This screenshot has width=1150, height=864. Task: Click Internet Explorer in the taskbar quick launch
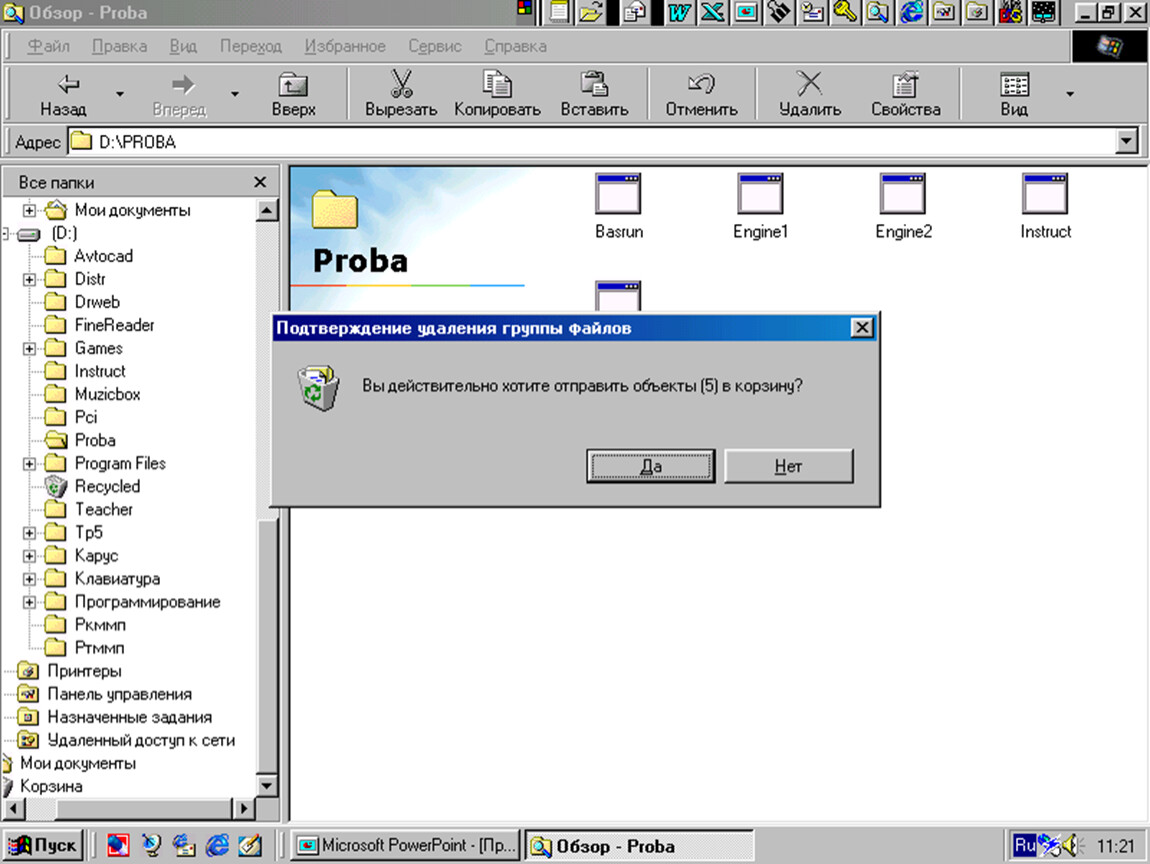[x=217, y=846]
